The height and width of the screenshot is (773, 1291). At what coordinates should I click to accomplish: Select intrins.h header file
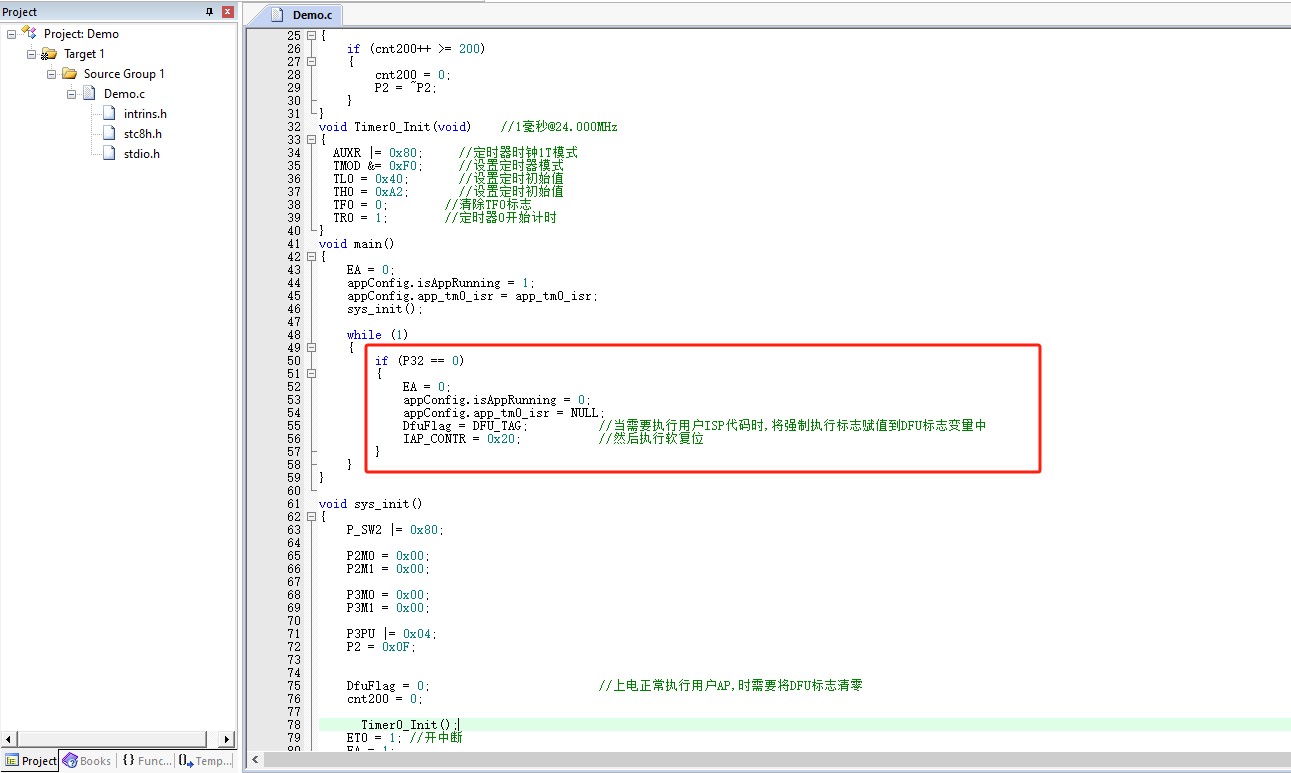click(145, 114)
